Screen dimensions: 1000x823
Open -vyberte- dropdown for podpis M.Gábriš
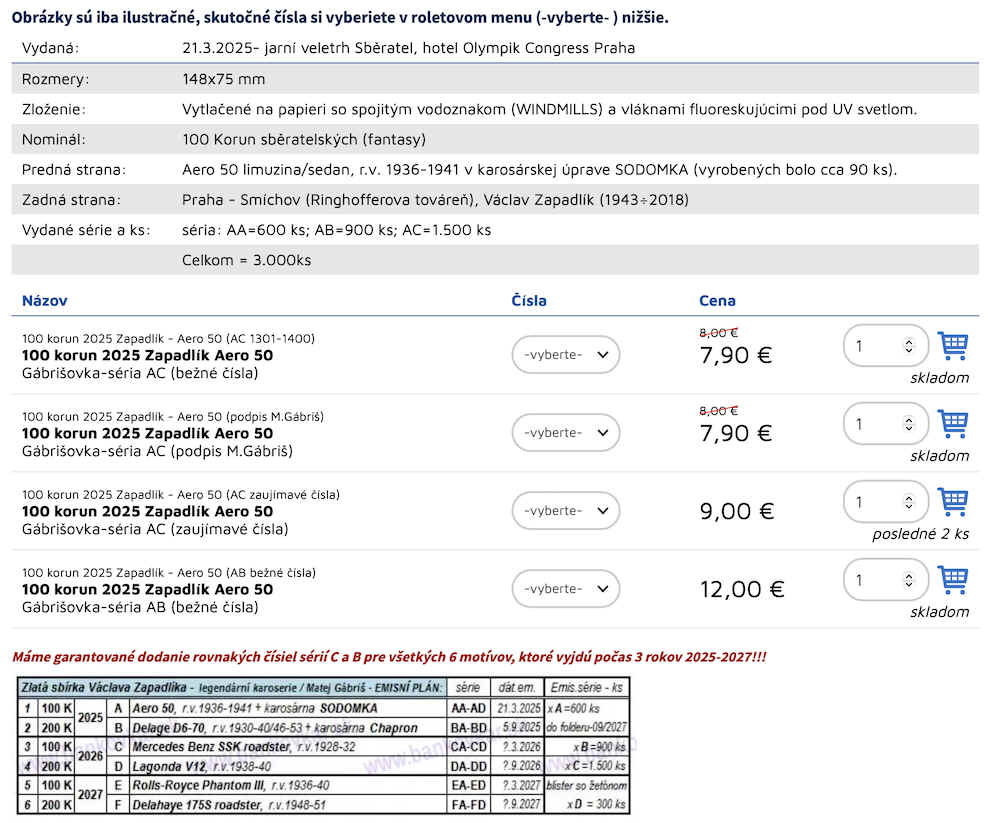[x=566, y=433]
